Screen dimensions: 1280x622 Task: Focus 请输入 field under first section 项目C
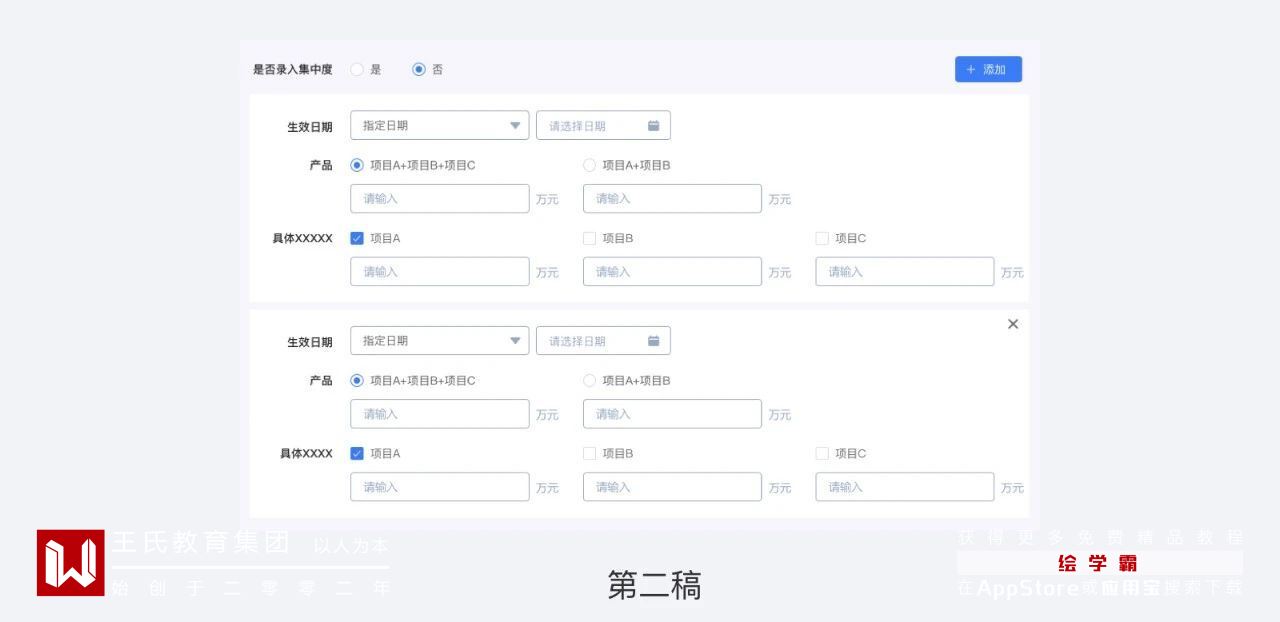[x=904, y=272]
